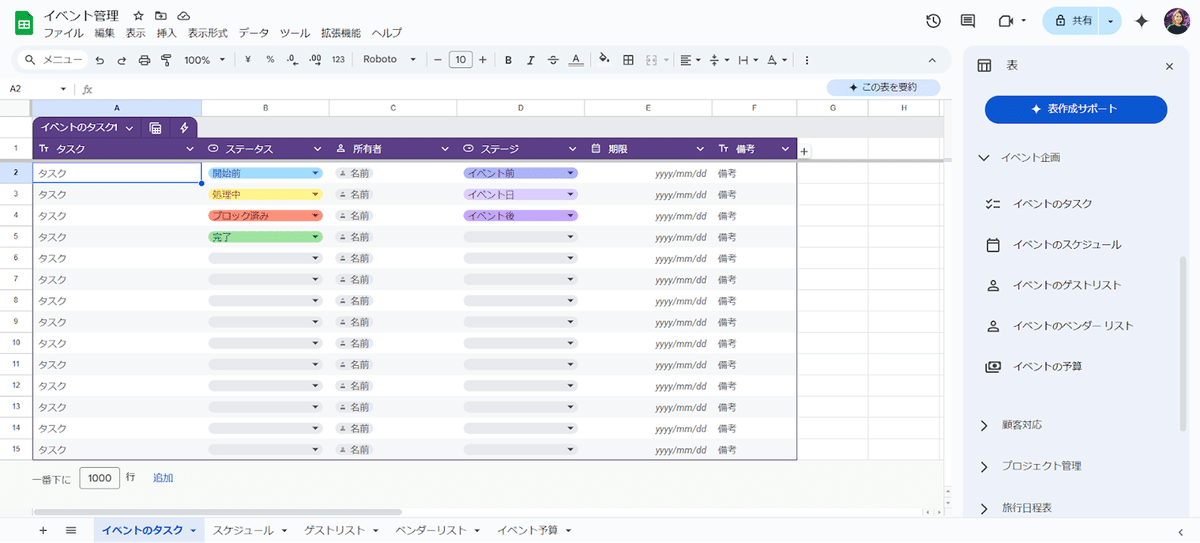
Task: Open the text color picker
Action: pos(576,60)
